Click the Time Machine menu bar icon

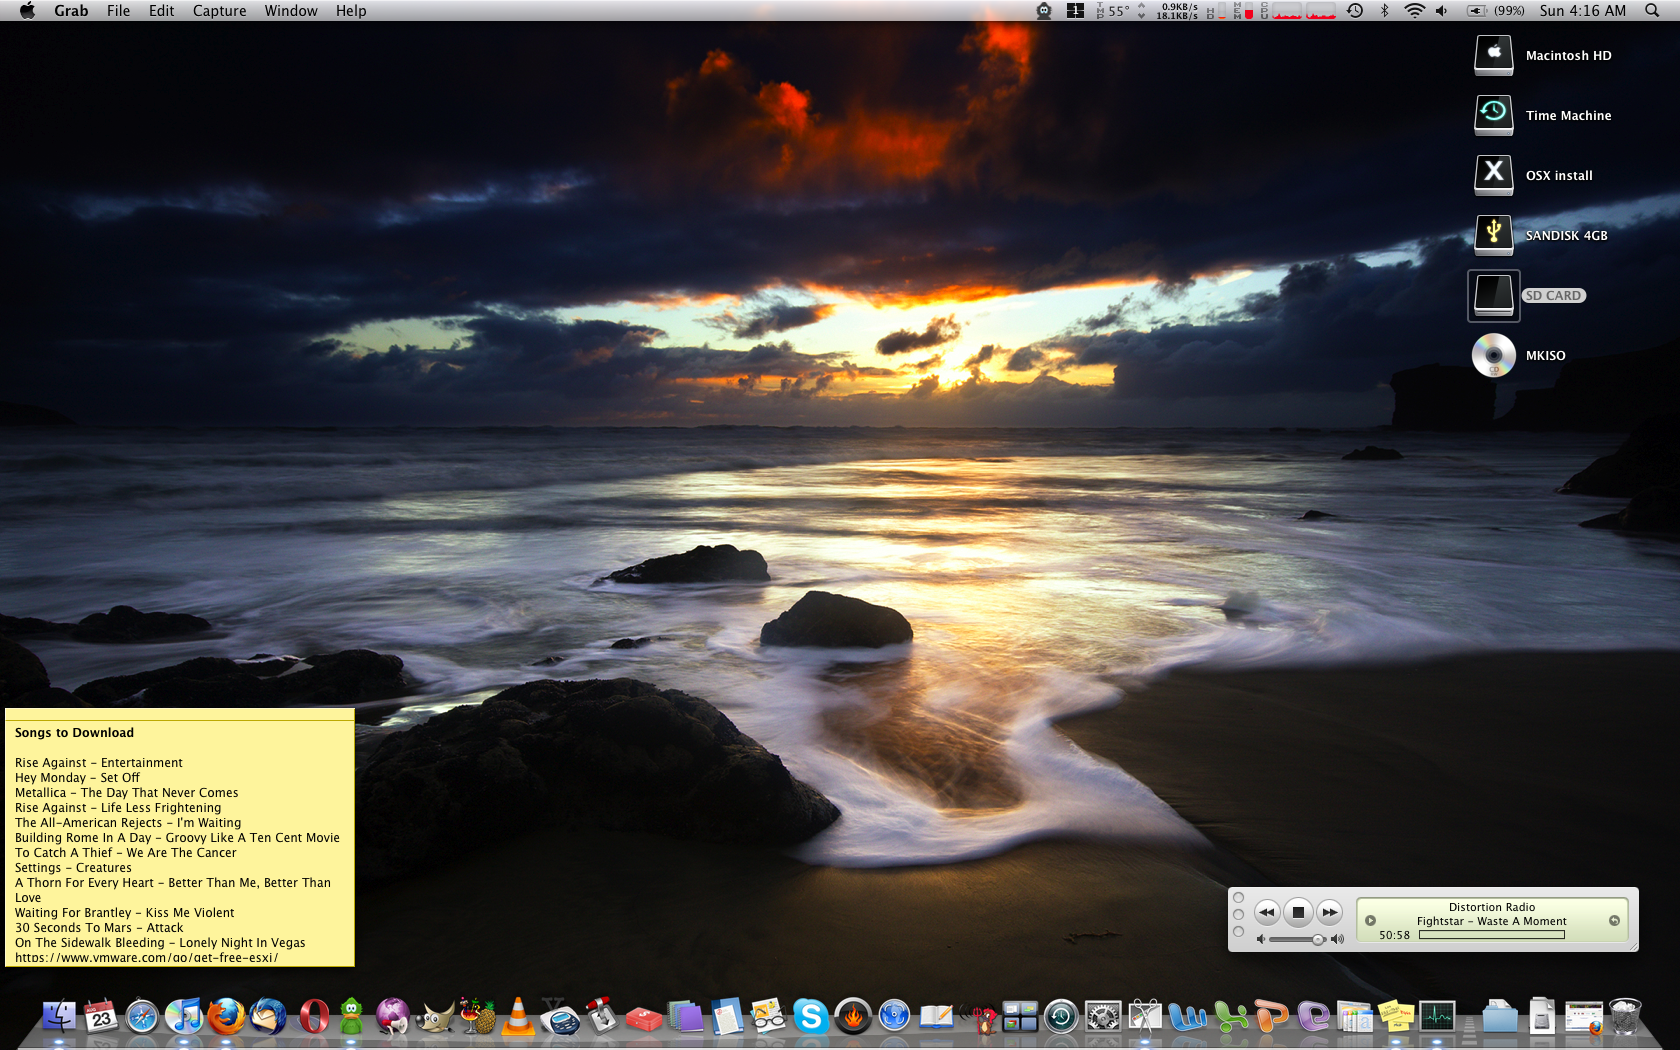(x=1355, y=11)
